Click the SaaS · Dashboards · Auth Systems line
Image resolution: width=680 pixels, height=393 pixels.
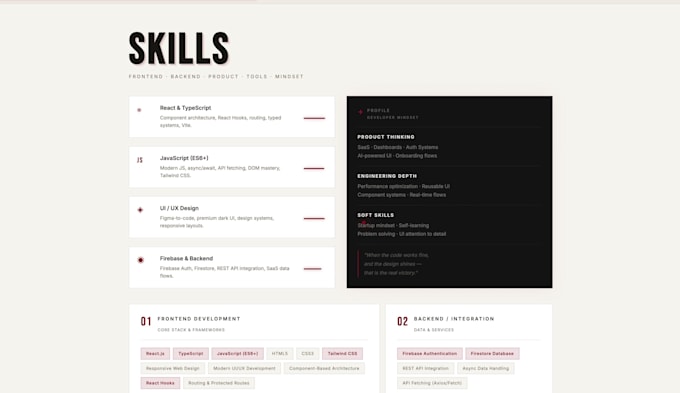click(398, 147)
